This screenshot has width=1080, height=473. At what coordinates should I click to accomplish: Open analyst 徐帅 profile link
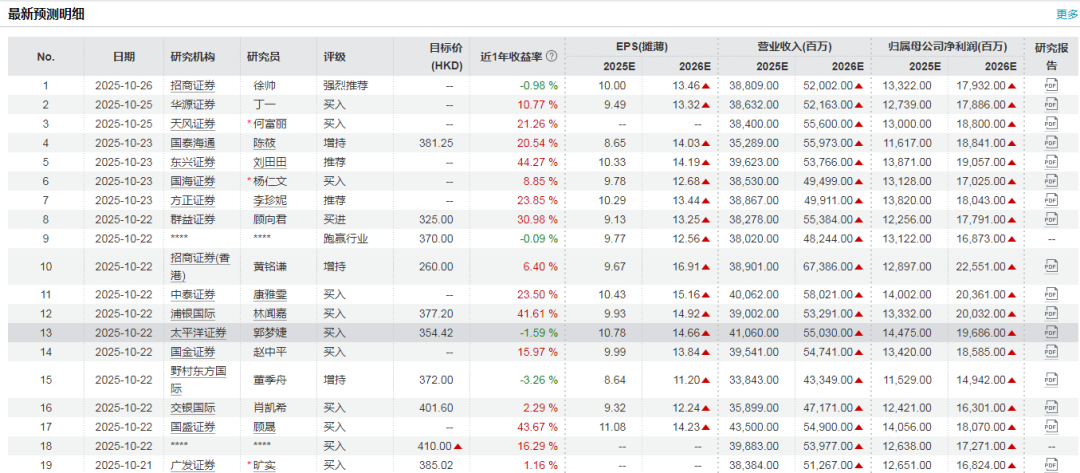tap(264, 85)
